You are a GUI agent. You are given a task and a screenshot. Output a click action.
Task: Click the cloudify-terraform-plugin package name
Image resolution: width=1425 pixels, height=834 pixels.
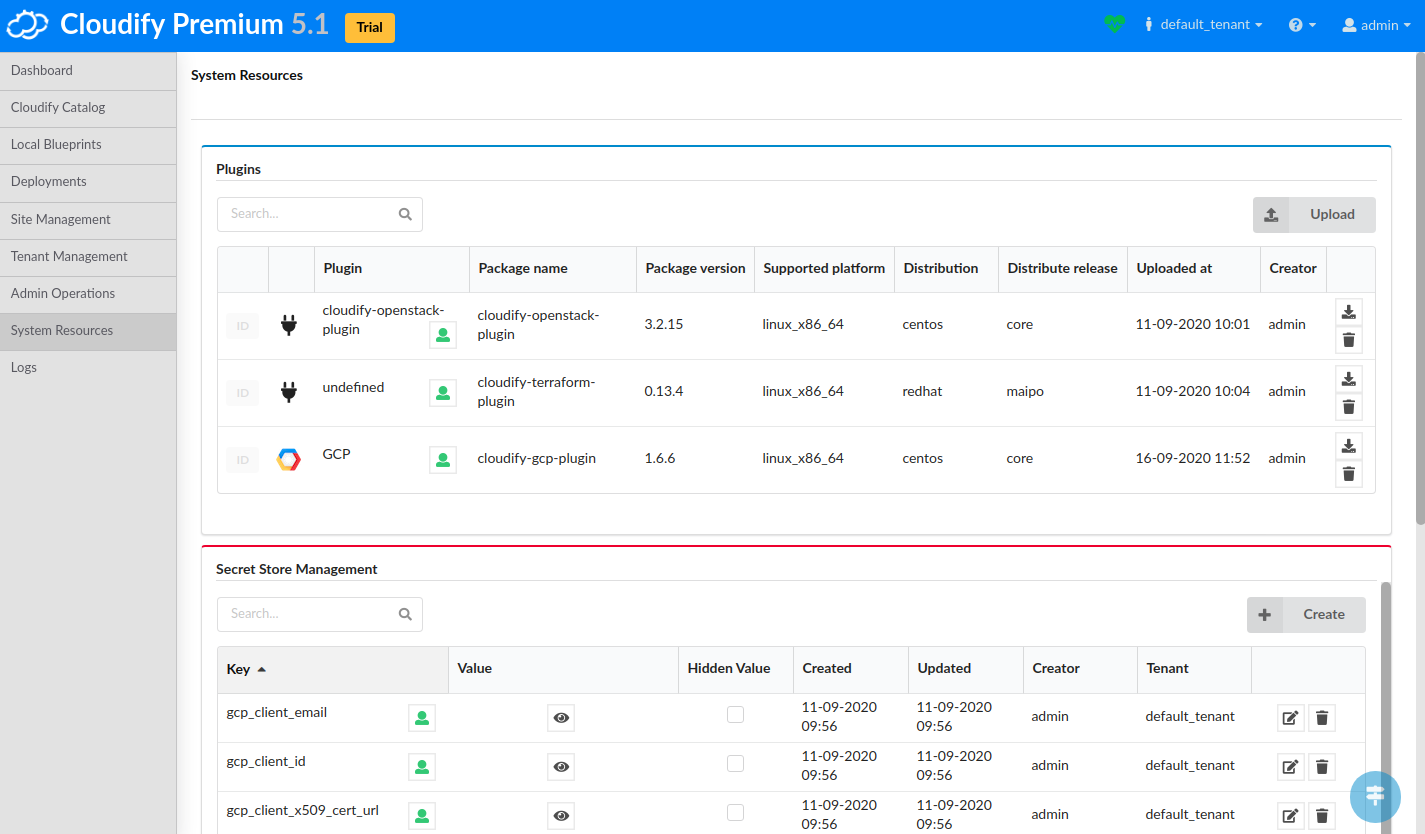tap(536, 392)
